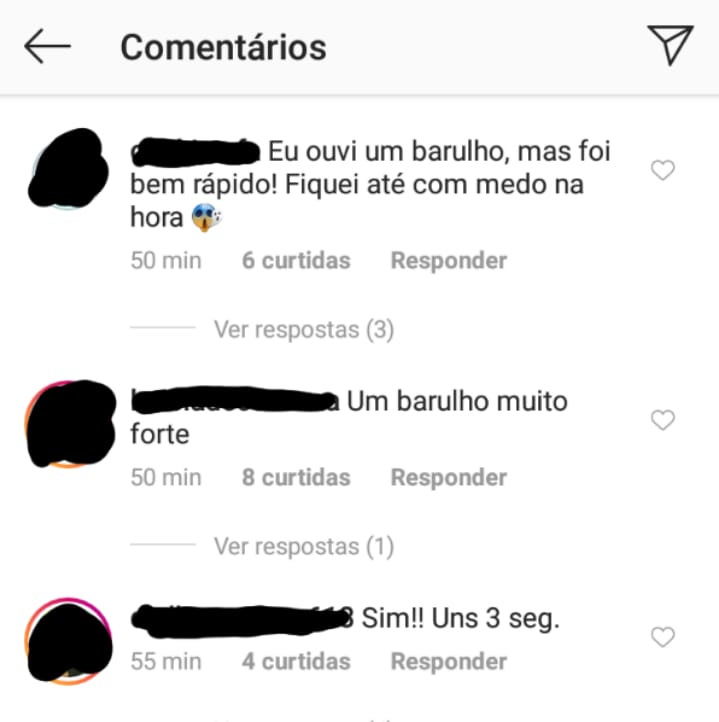View the 4 curtidas list

(296, 662)
